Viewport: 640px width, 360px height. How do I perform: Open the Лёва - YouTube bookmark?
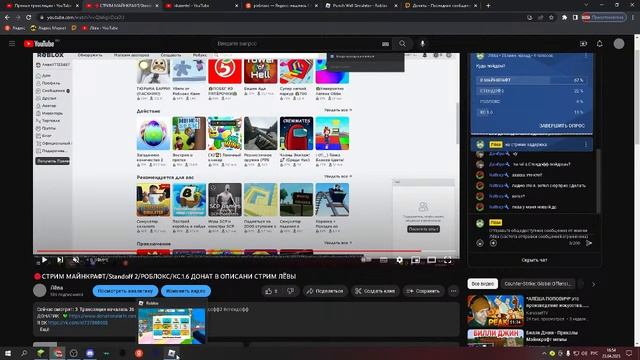[100, 28]
